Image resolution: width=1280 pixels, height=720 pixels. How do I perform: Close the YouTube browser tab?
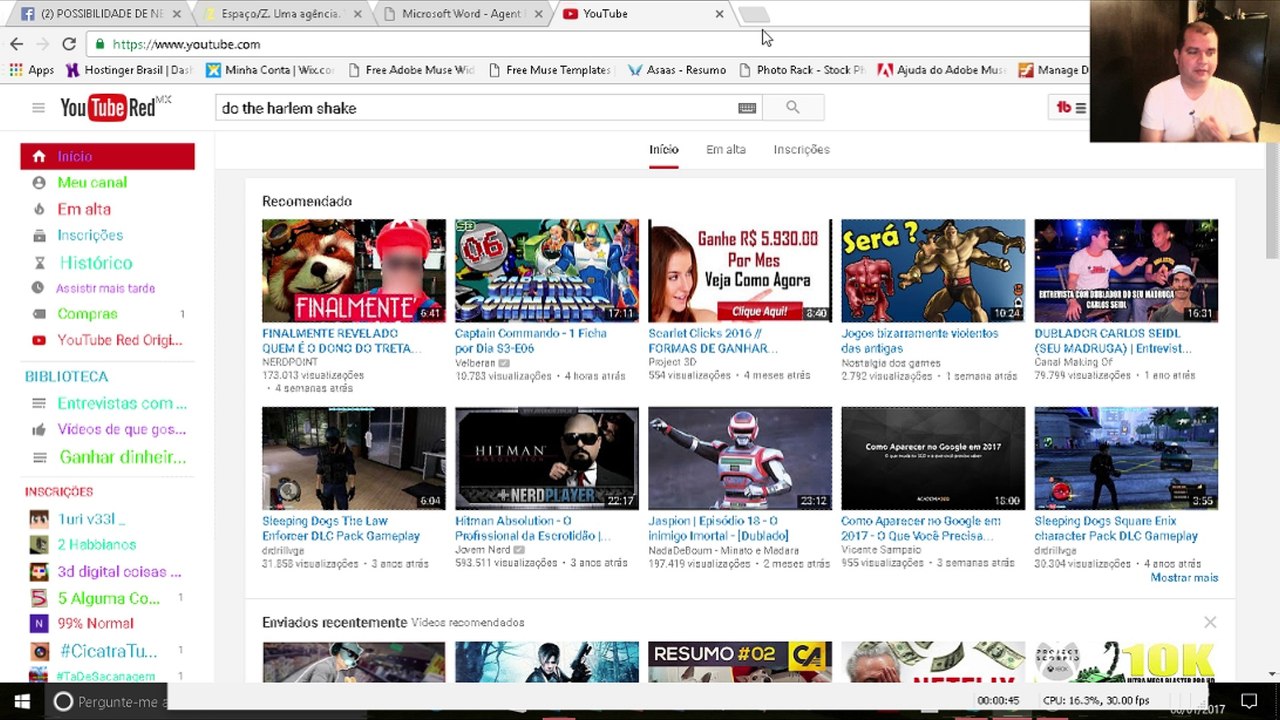tap(719, 14)
